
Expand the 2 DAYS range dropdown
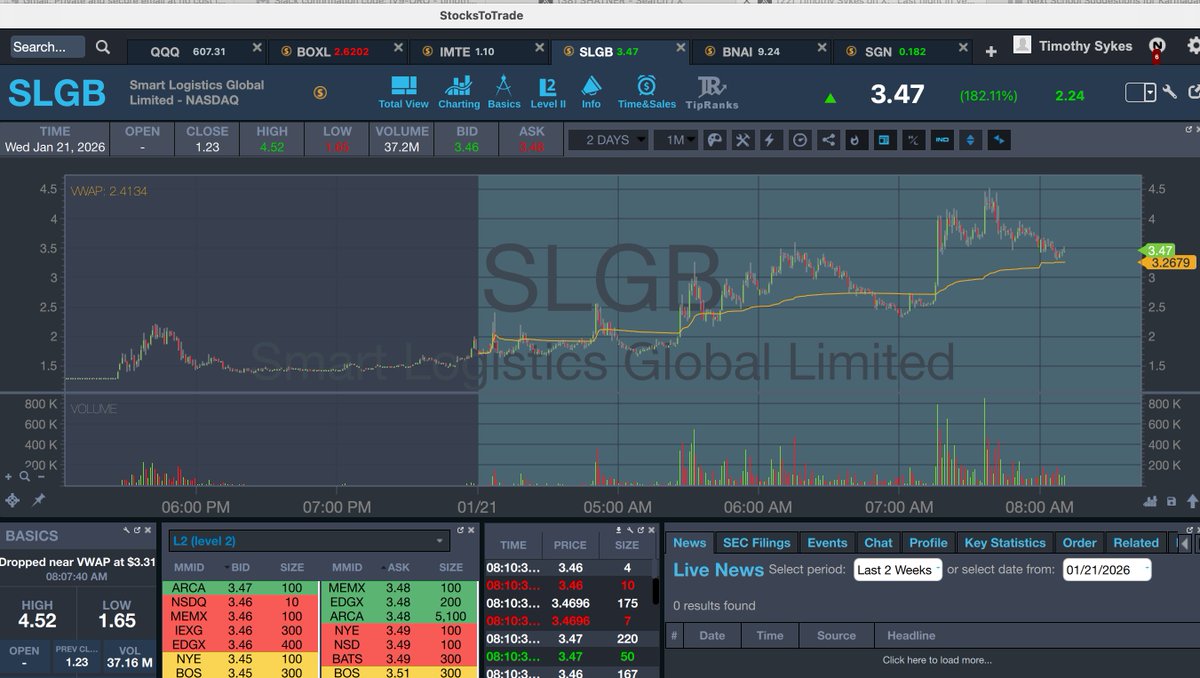click(x=607, y=140)
